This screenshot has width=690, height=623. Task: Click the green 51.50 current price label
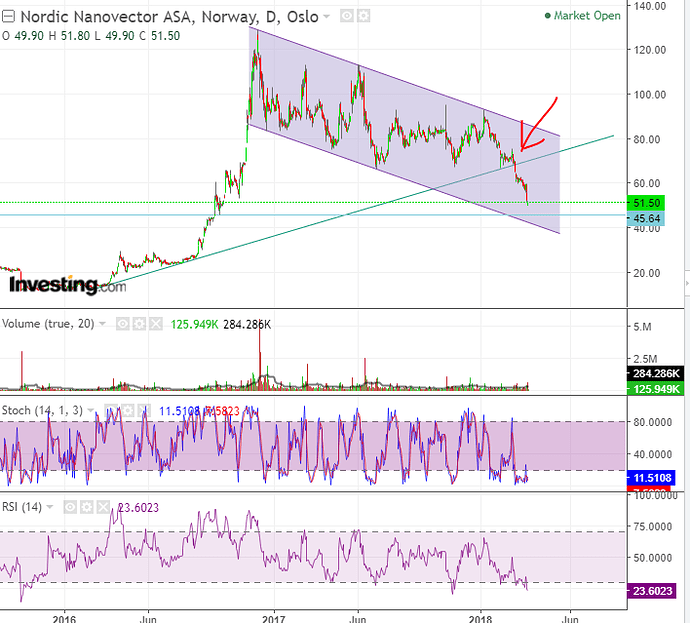(646, 203)
